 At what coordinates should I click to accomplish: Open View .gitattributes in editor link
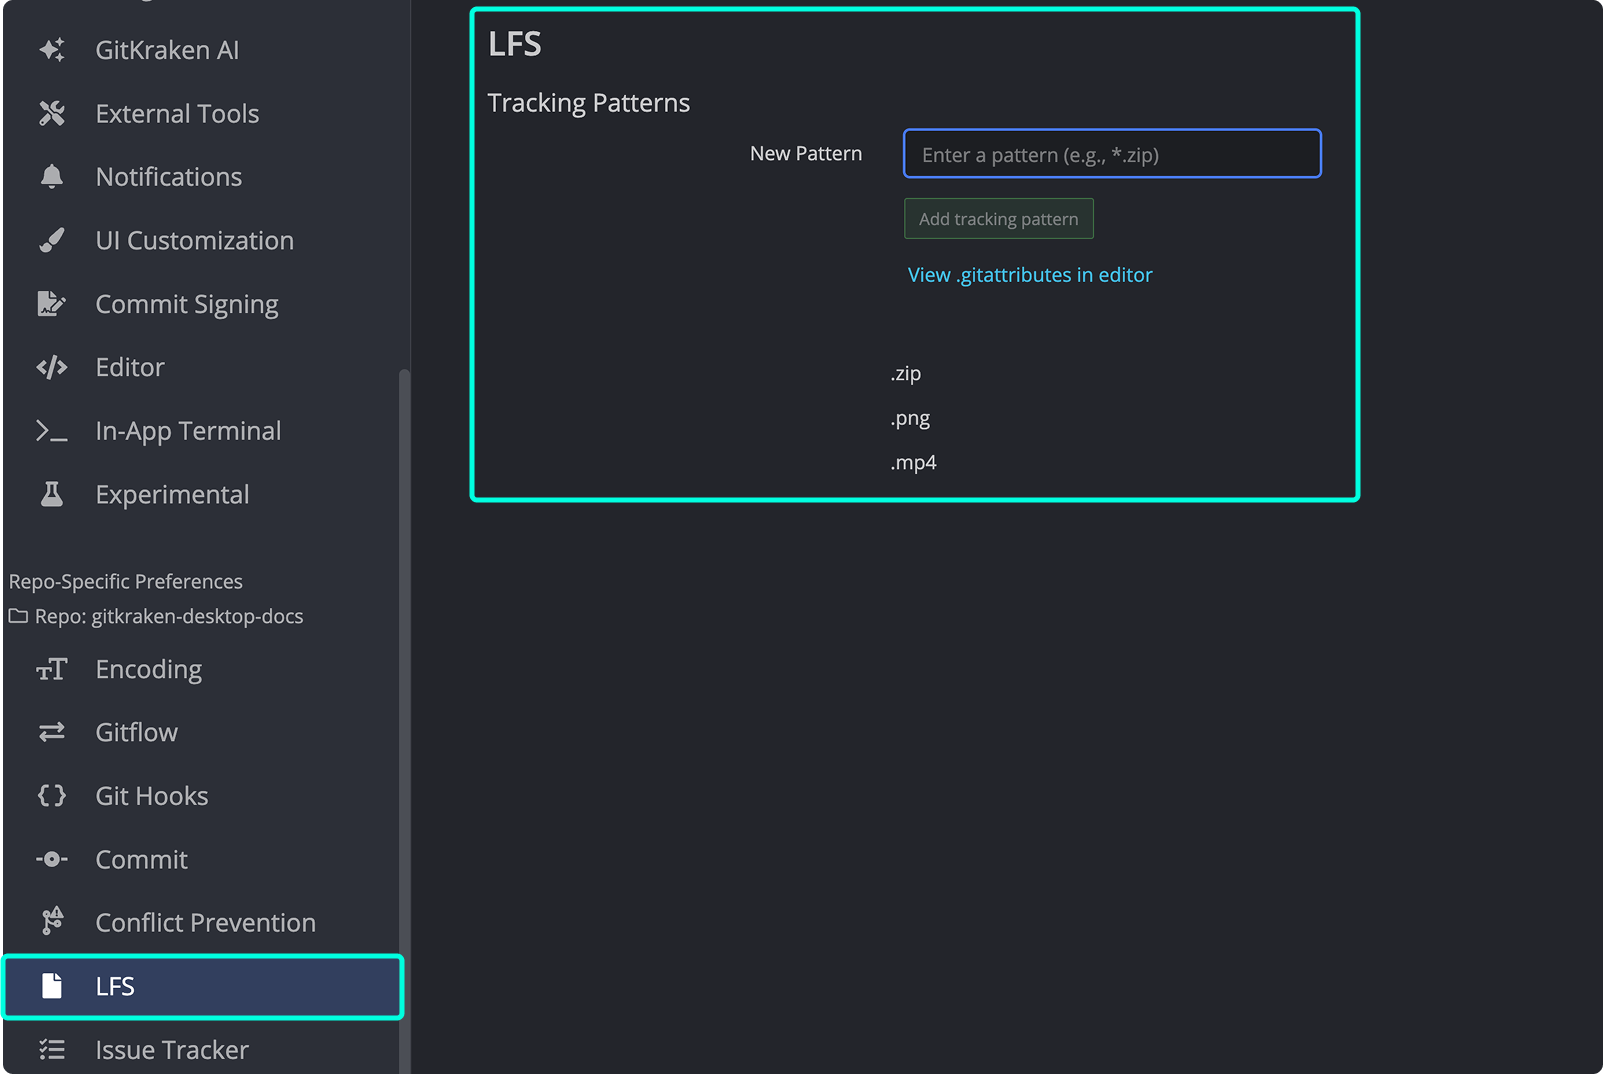1030,274
